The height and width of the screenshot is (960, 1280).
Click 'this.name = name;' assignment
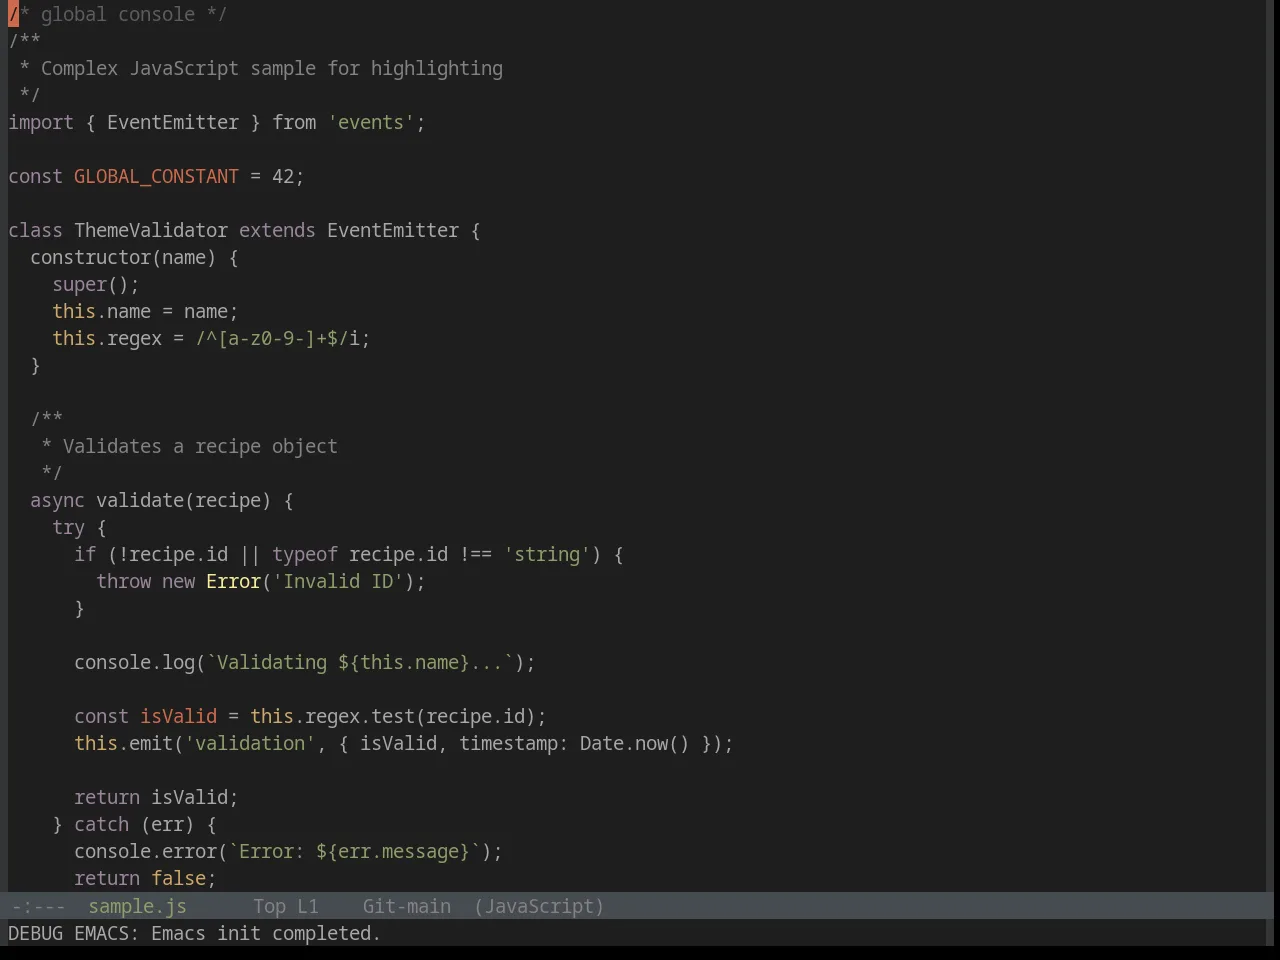[x=145, y=311]
